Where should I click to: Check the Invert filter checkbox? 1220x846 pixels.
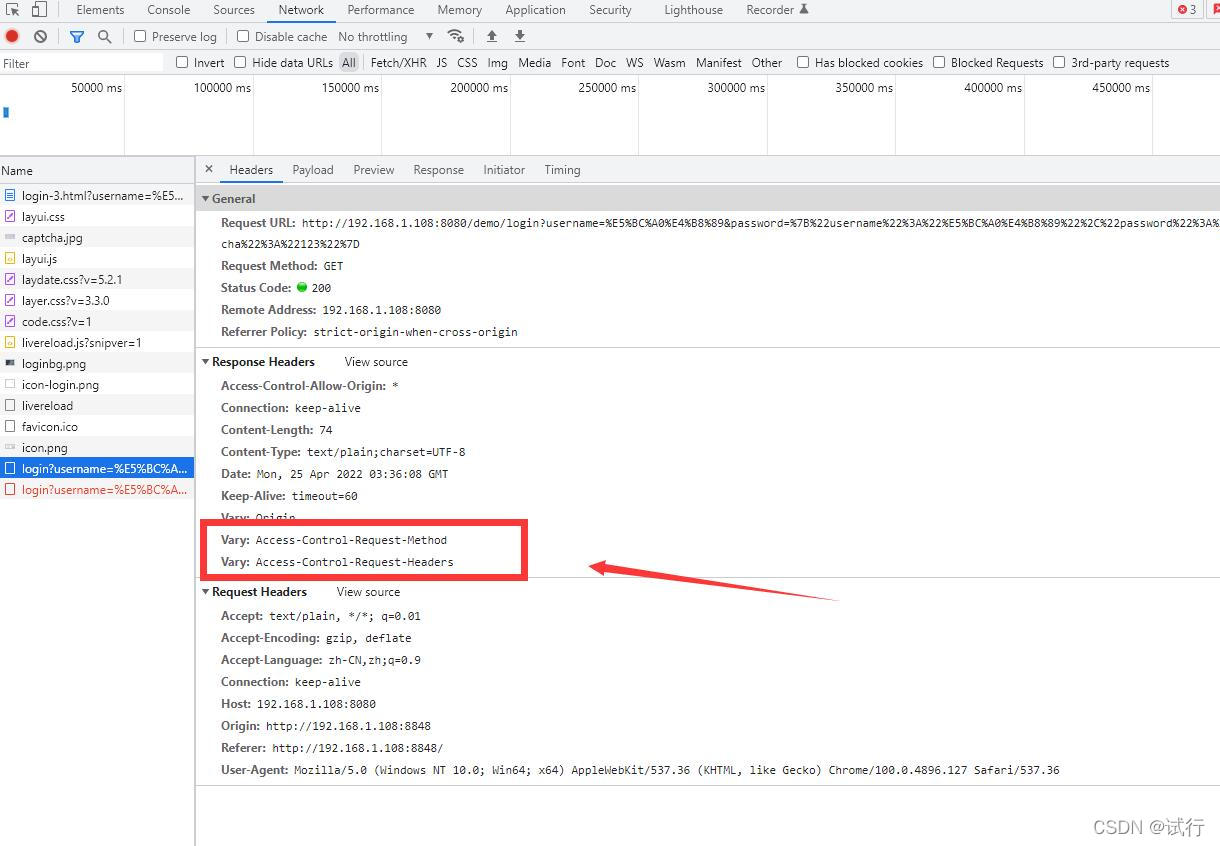(x=182, y=62)
